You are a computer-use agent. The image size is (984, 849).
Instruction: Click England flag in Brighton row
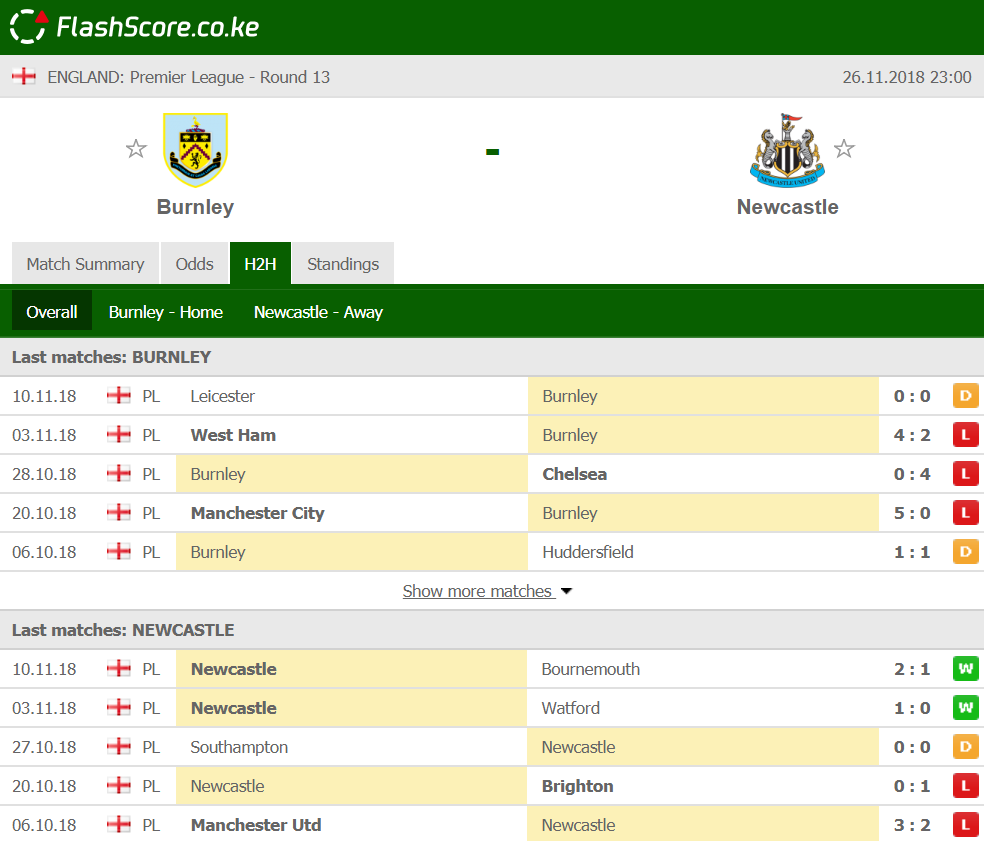click(x=119, y=785)
